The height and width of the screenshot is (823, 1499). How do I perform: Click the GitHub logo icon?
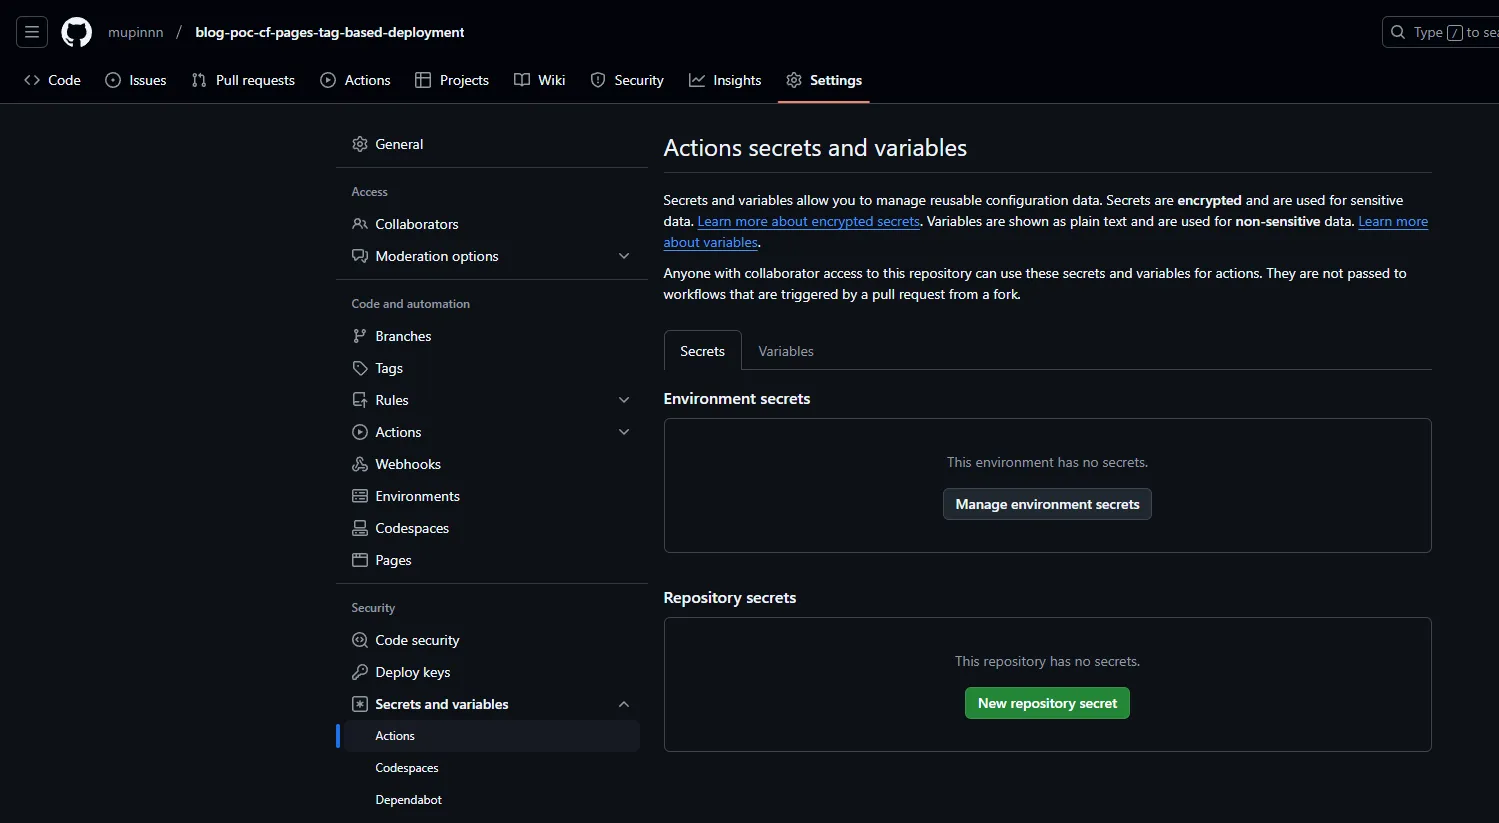(76, 31)
